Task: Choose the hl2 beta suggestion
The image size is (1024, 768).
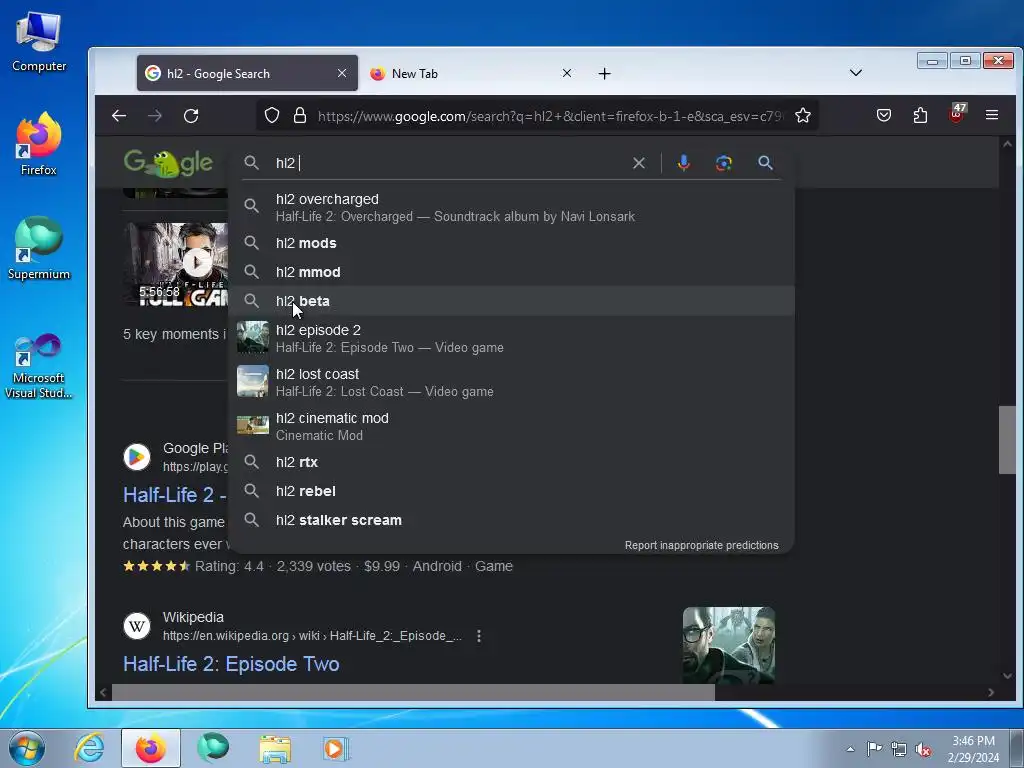Action: pos(512,301)
